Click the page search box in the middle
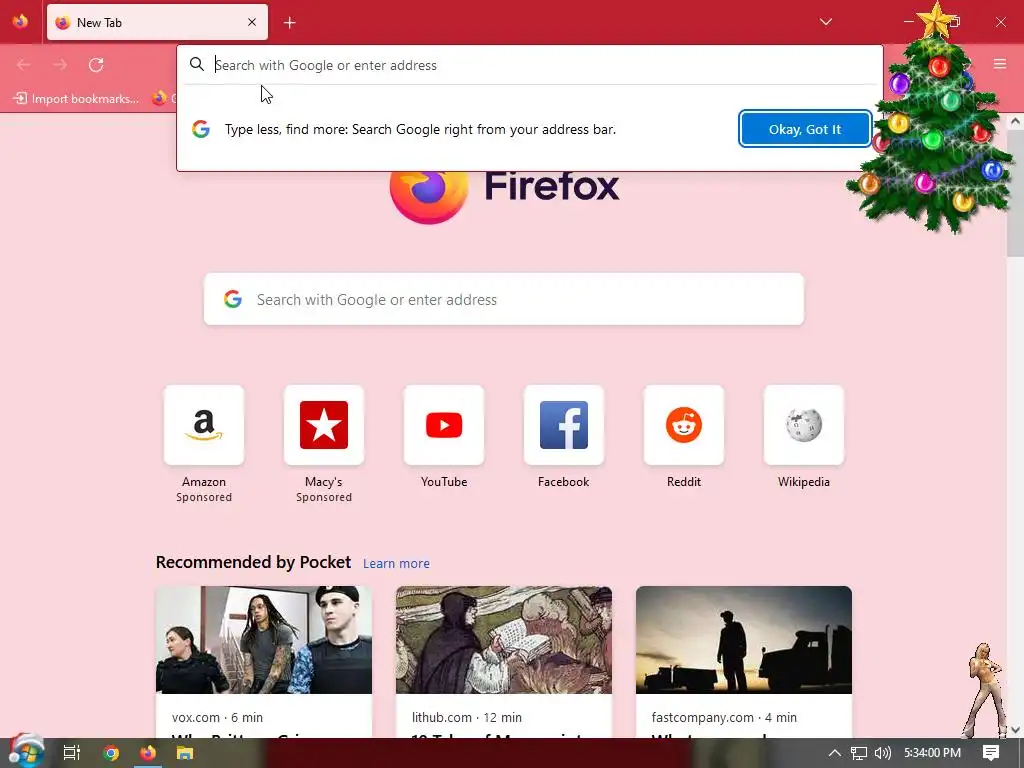Image resolution: width=1024 pixels, height=768 pixels. click(504, 299)
